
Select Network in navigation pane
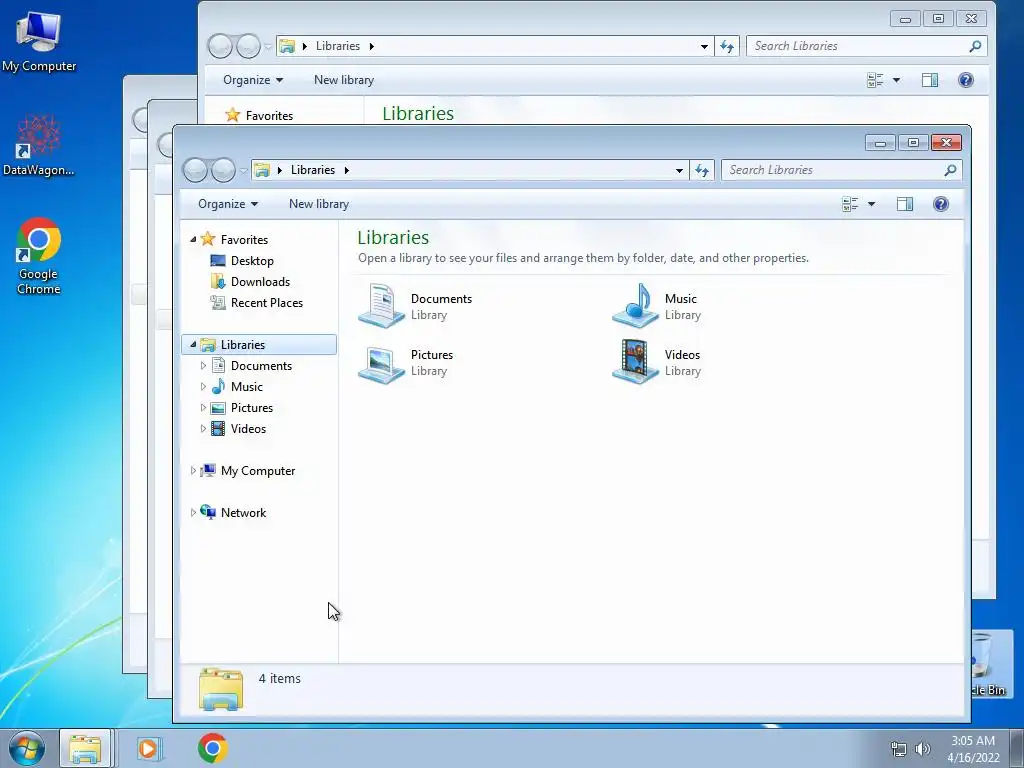click(243, 512)
